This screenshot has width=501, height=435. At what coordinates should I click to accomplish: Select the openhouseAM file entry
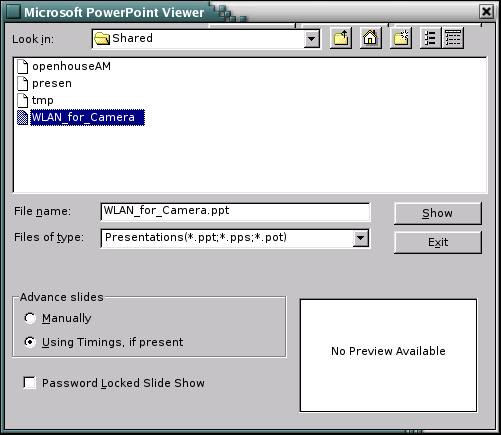71,66
